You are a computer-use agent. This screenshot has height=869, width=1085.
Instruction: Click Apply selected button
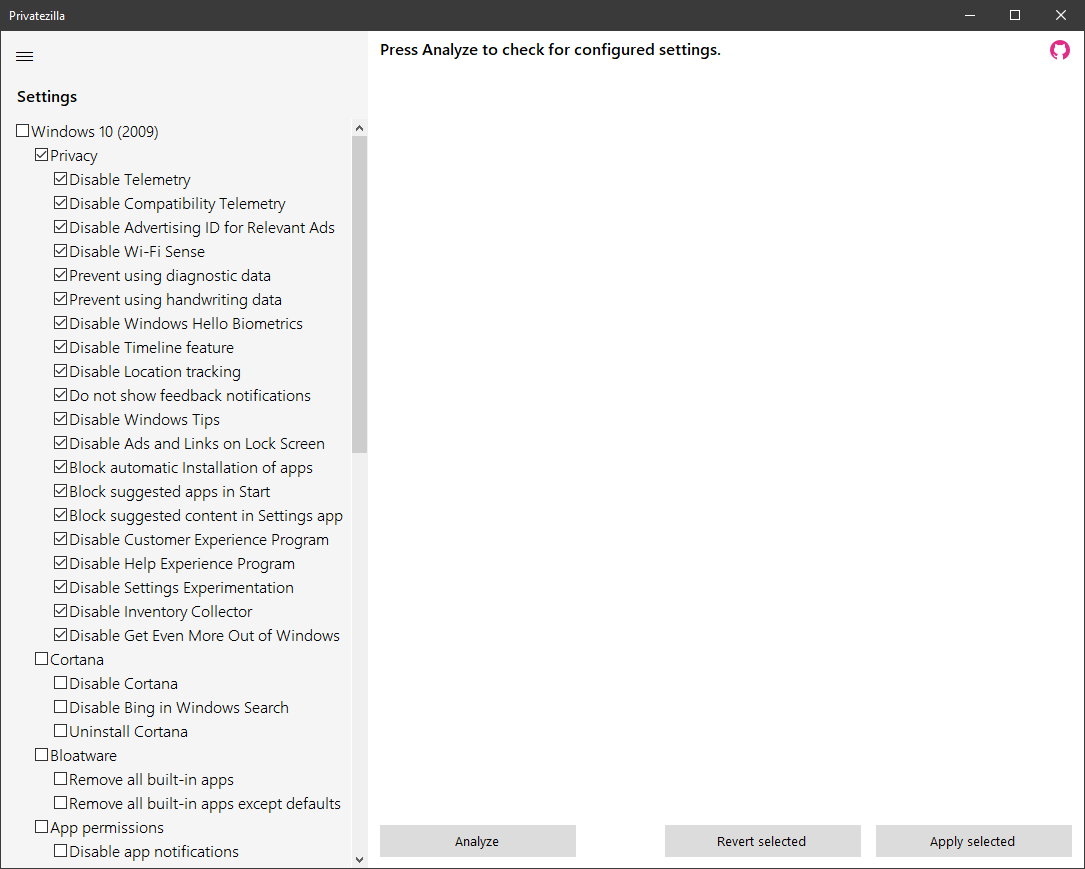[972, 841]
